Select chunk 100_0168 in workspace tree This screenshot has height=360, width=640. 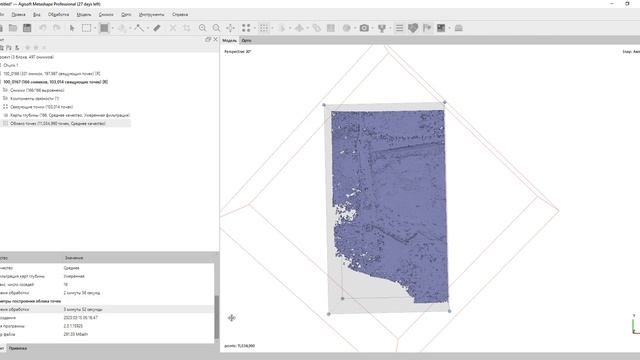point(52,74)
